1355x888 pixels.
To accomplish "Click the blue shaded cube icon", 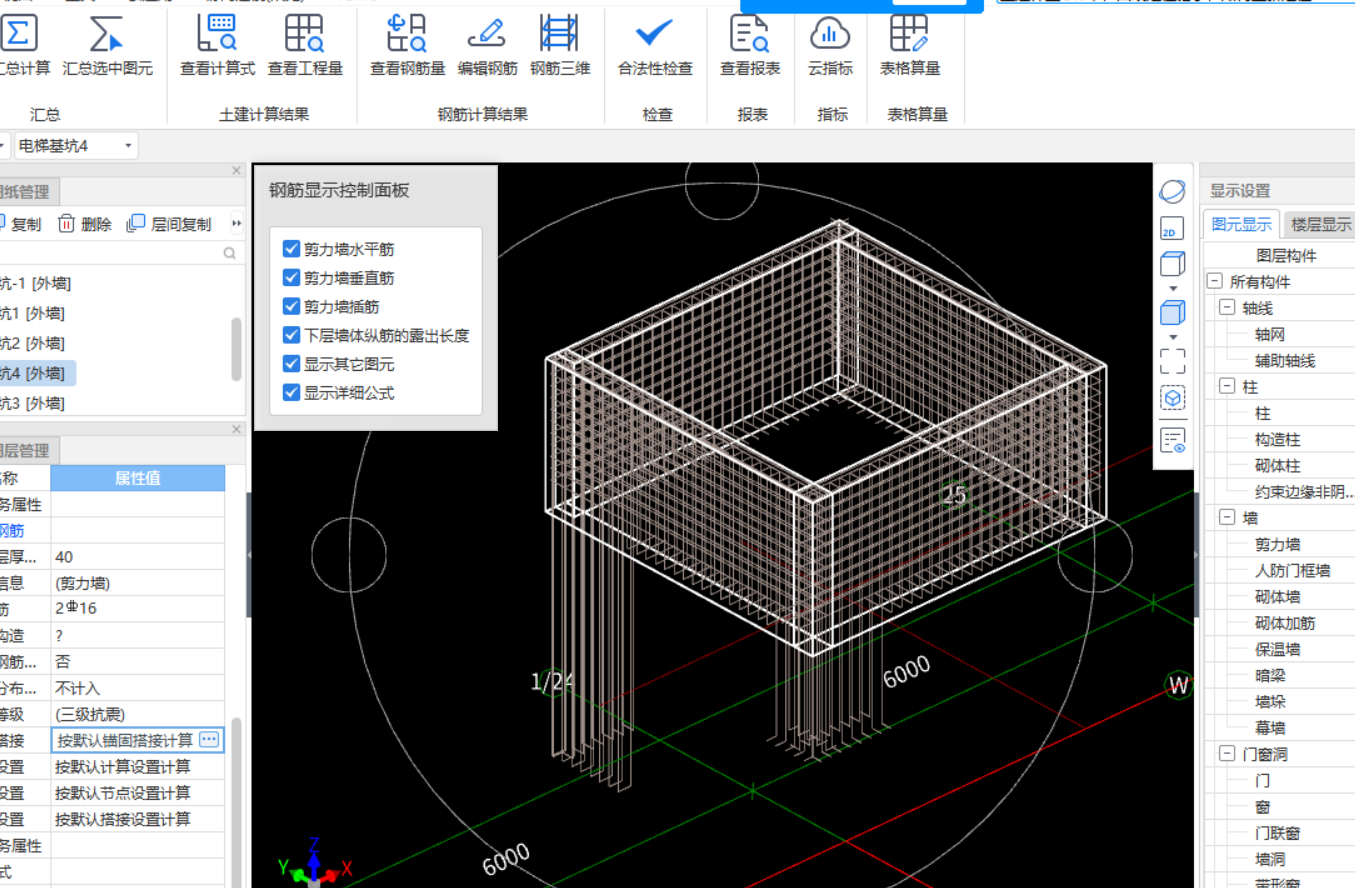I will [x=1172, y=313].
